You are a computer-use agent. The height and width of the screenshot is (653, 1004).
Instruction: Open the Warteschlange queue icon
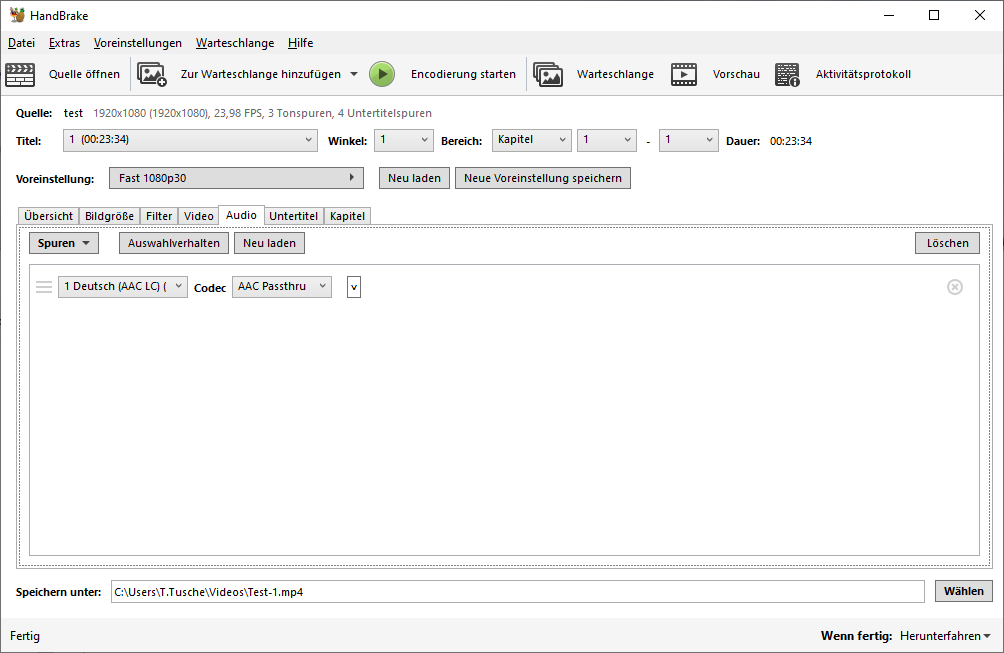coord(548,74)
